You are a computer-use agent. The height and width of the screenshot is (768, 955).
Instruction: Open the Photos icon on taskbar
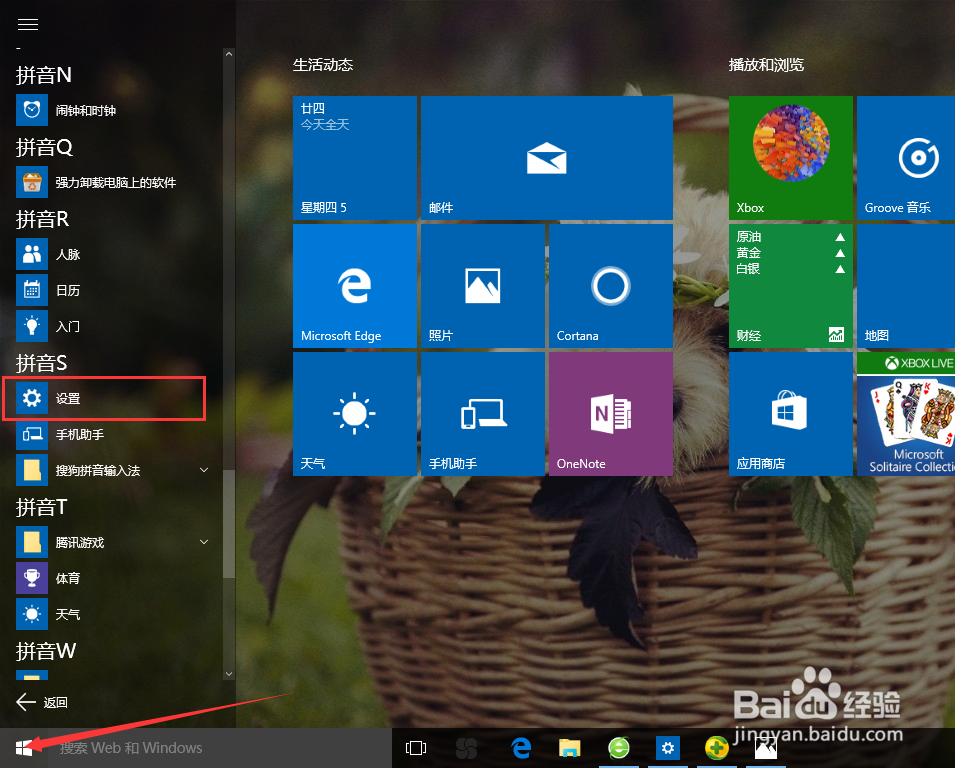point(766,748)
